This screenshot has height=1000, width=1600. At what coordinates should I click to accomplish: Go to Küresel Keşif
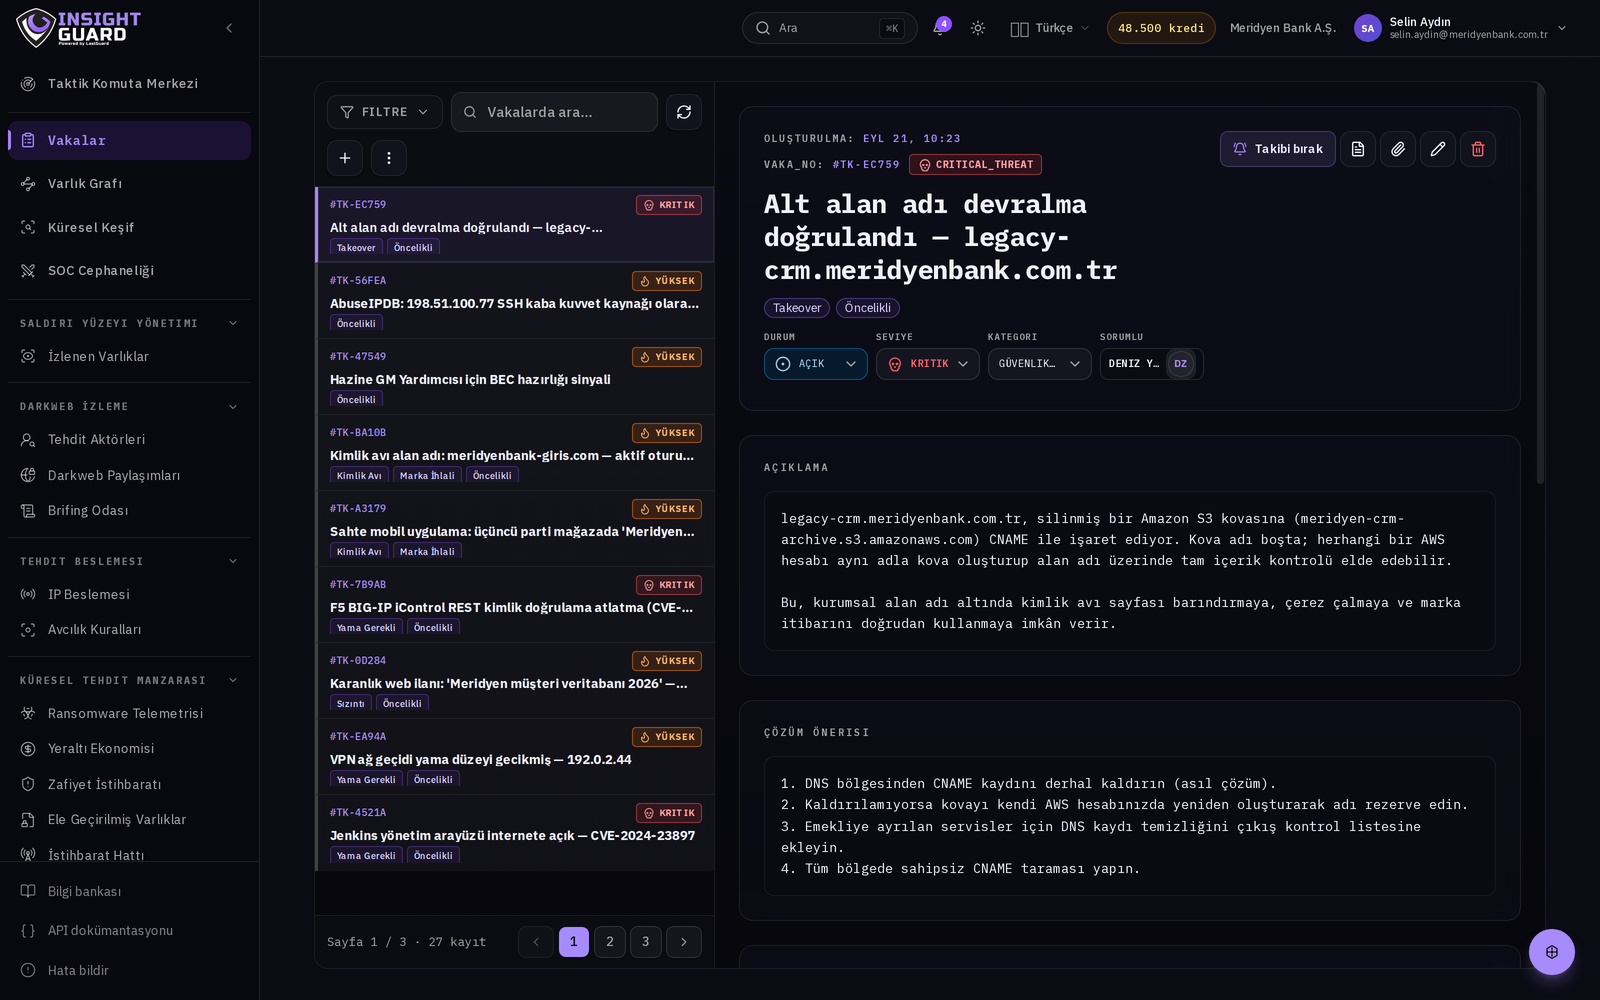(x=129, y=227)
